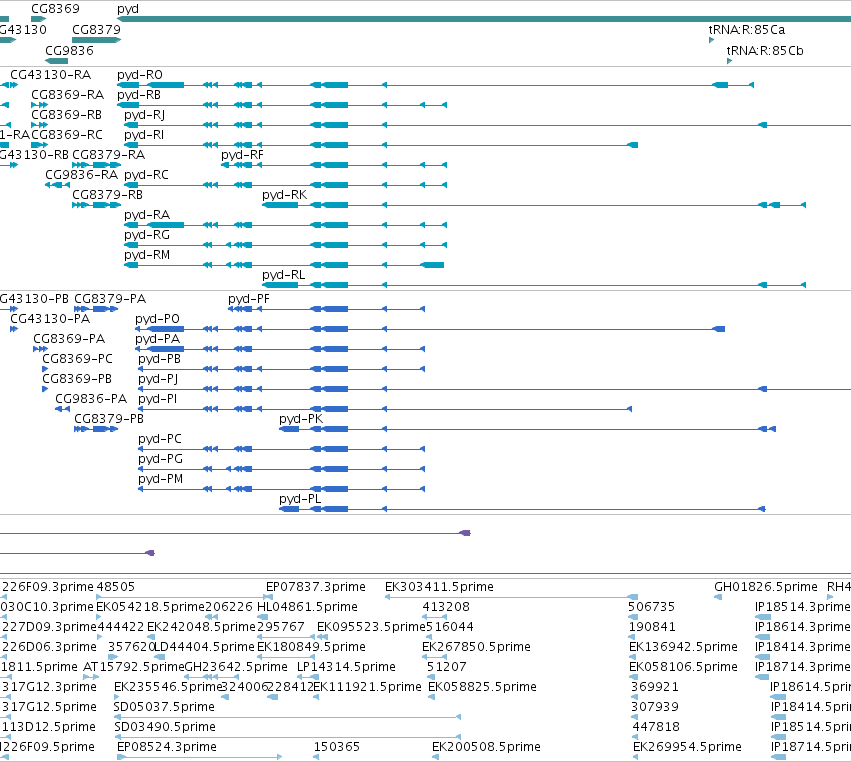Click the CG8369-RC transcript label

point(67,134)
